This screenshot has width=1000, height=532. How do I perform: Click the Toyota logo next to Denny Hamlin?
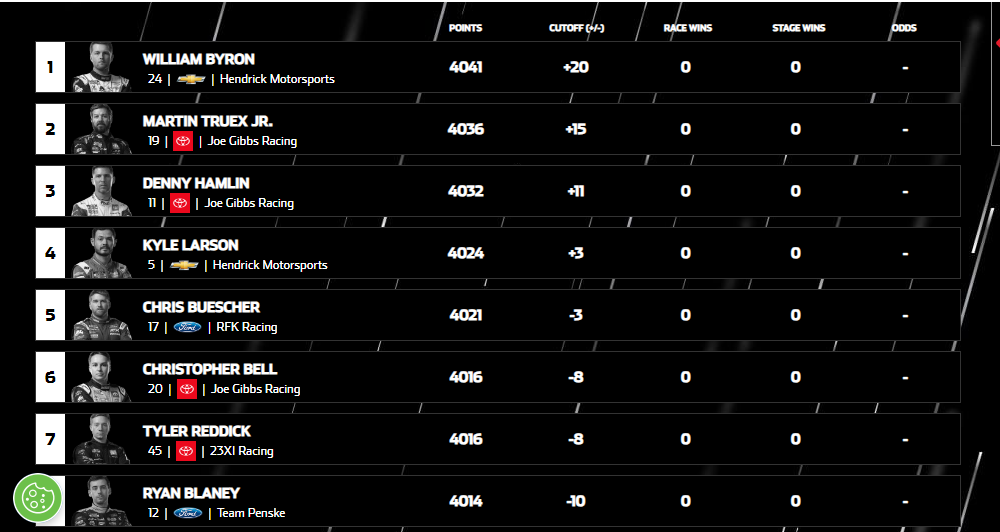[x=180, y=203]
